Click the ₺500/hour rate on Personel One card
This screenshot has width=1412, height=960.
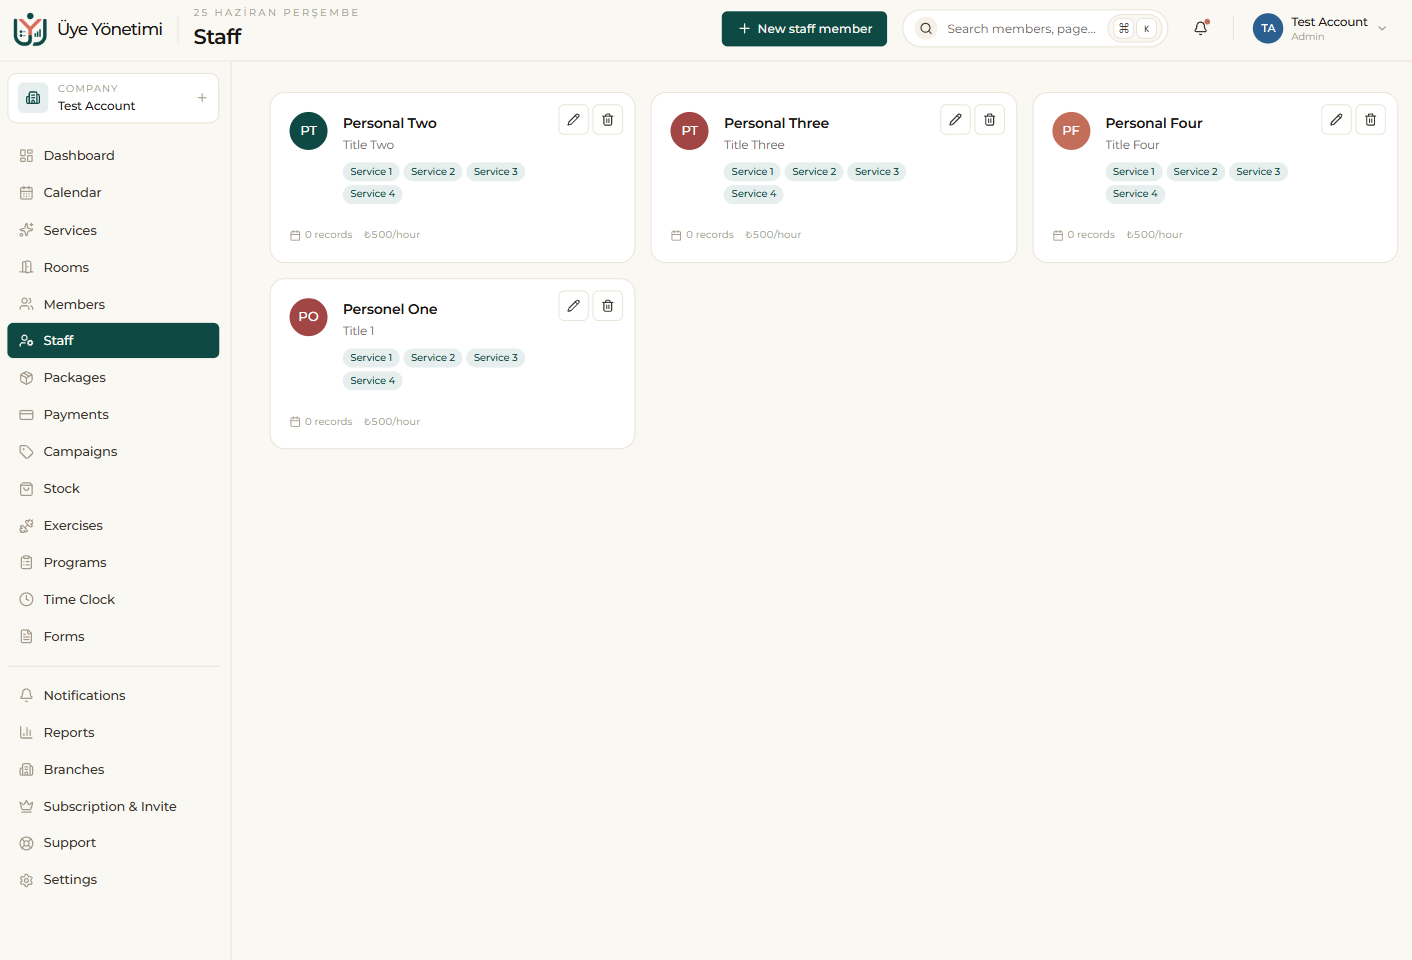[x=392, y=422]
